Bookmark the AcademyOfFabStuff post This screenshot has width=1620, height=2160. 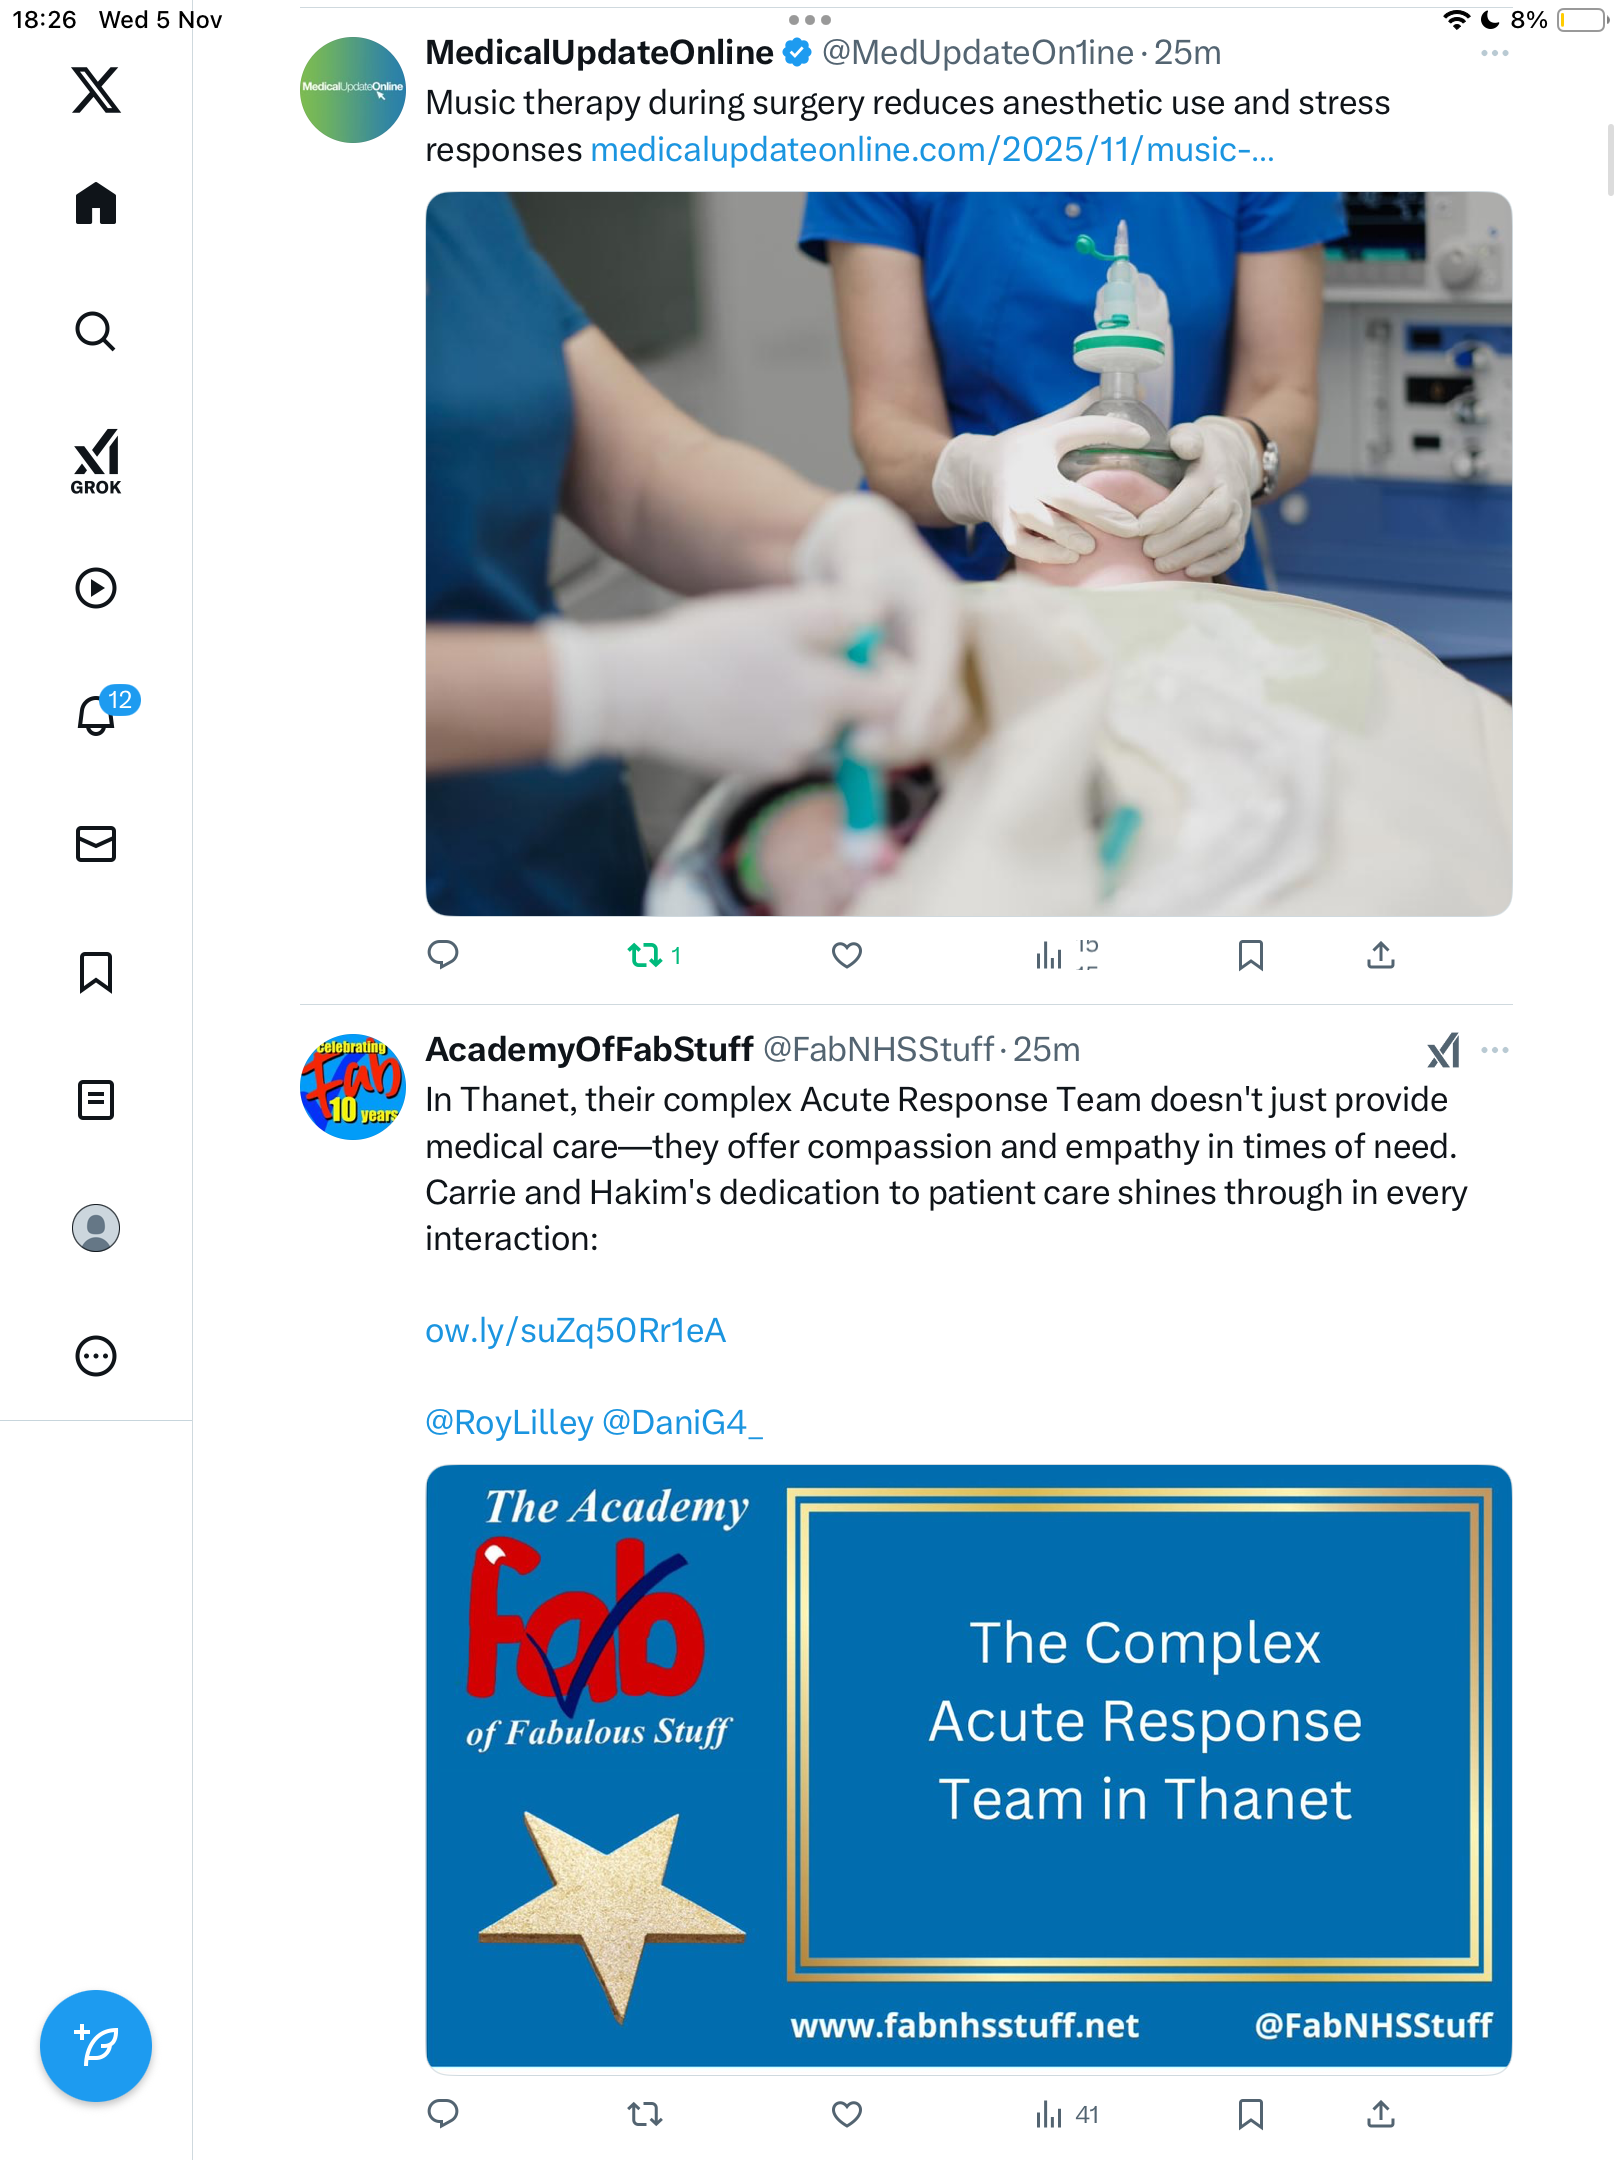(1250, 2114)
